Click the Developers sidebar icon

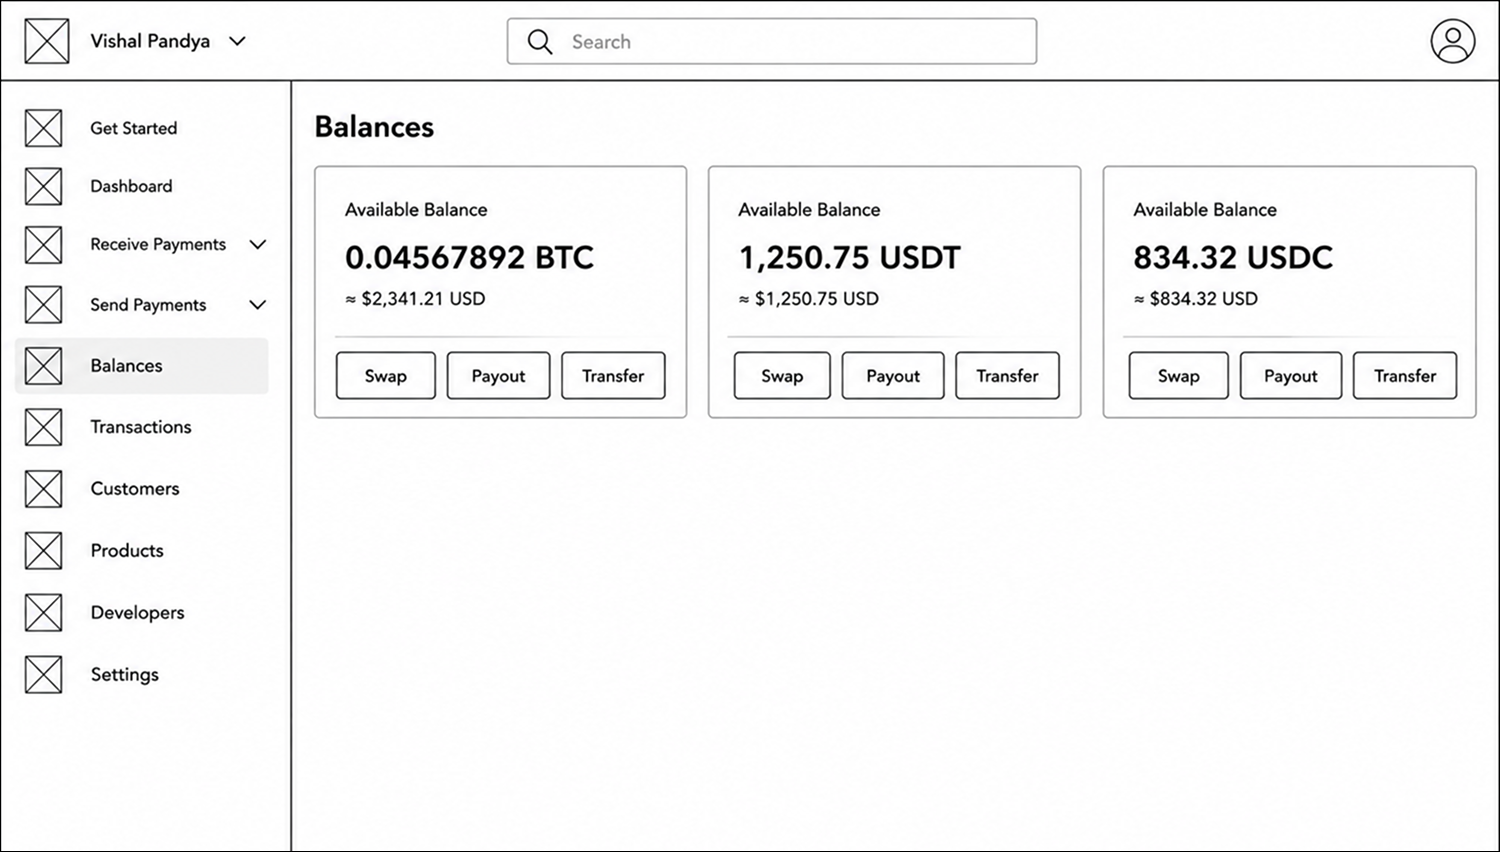coord(43,613)
